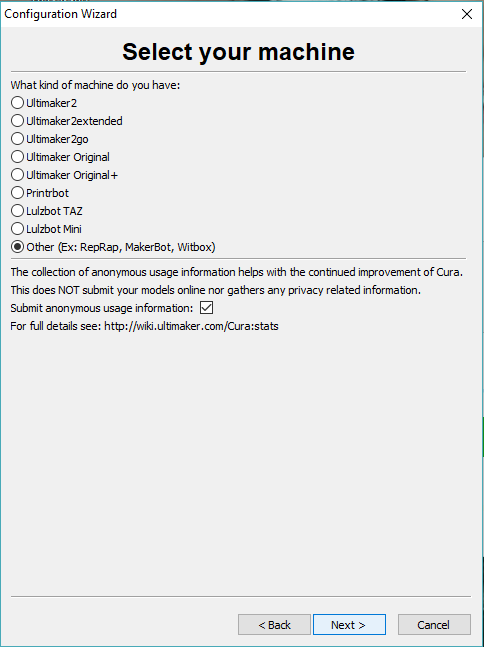
Task: Select the Ultimaker Original machine type
Action: tap(17, 157)
